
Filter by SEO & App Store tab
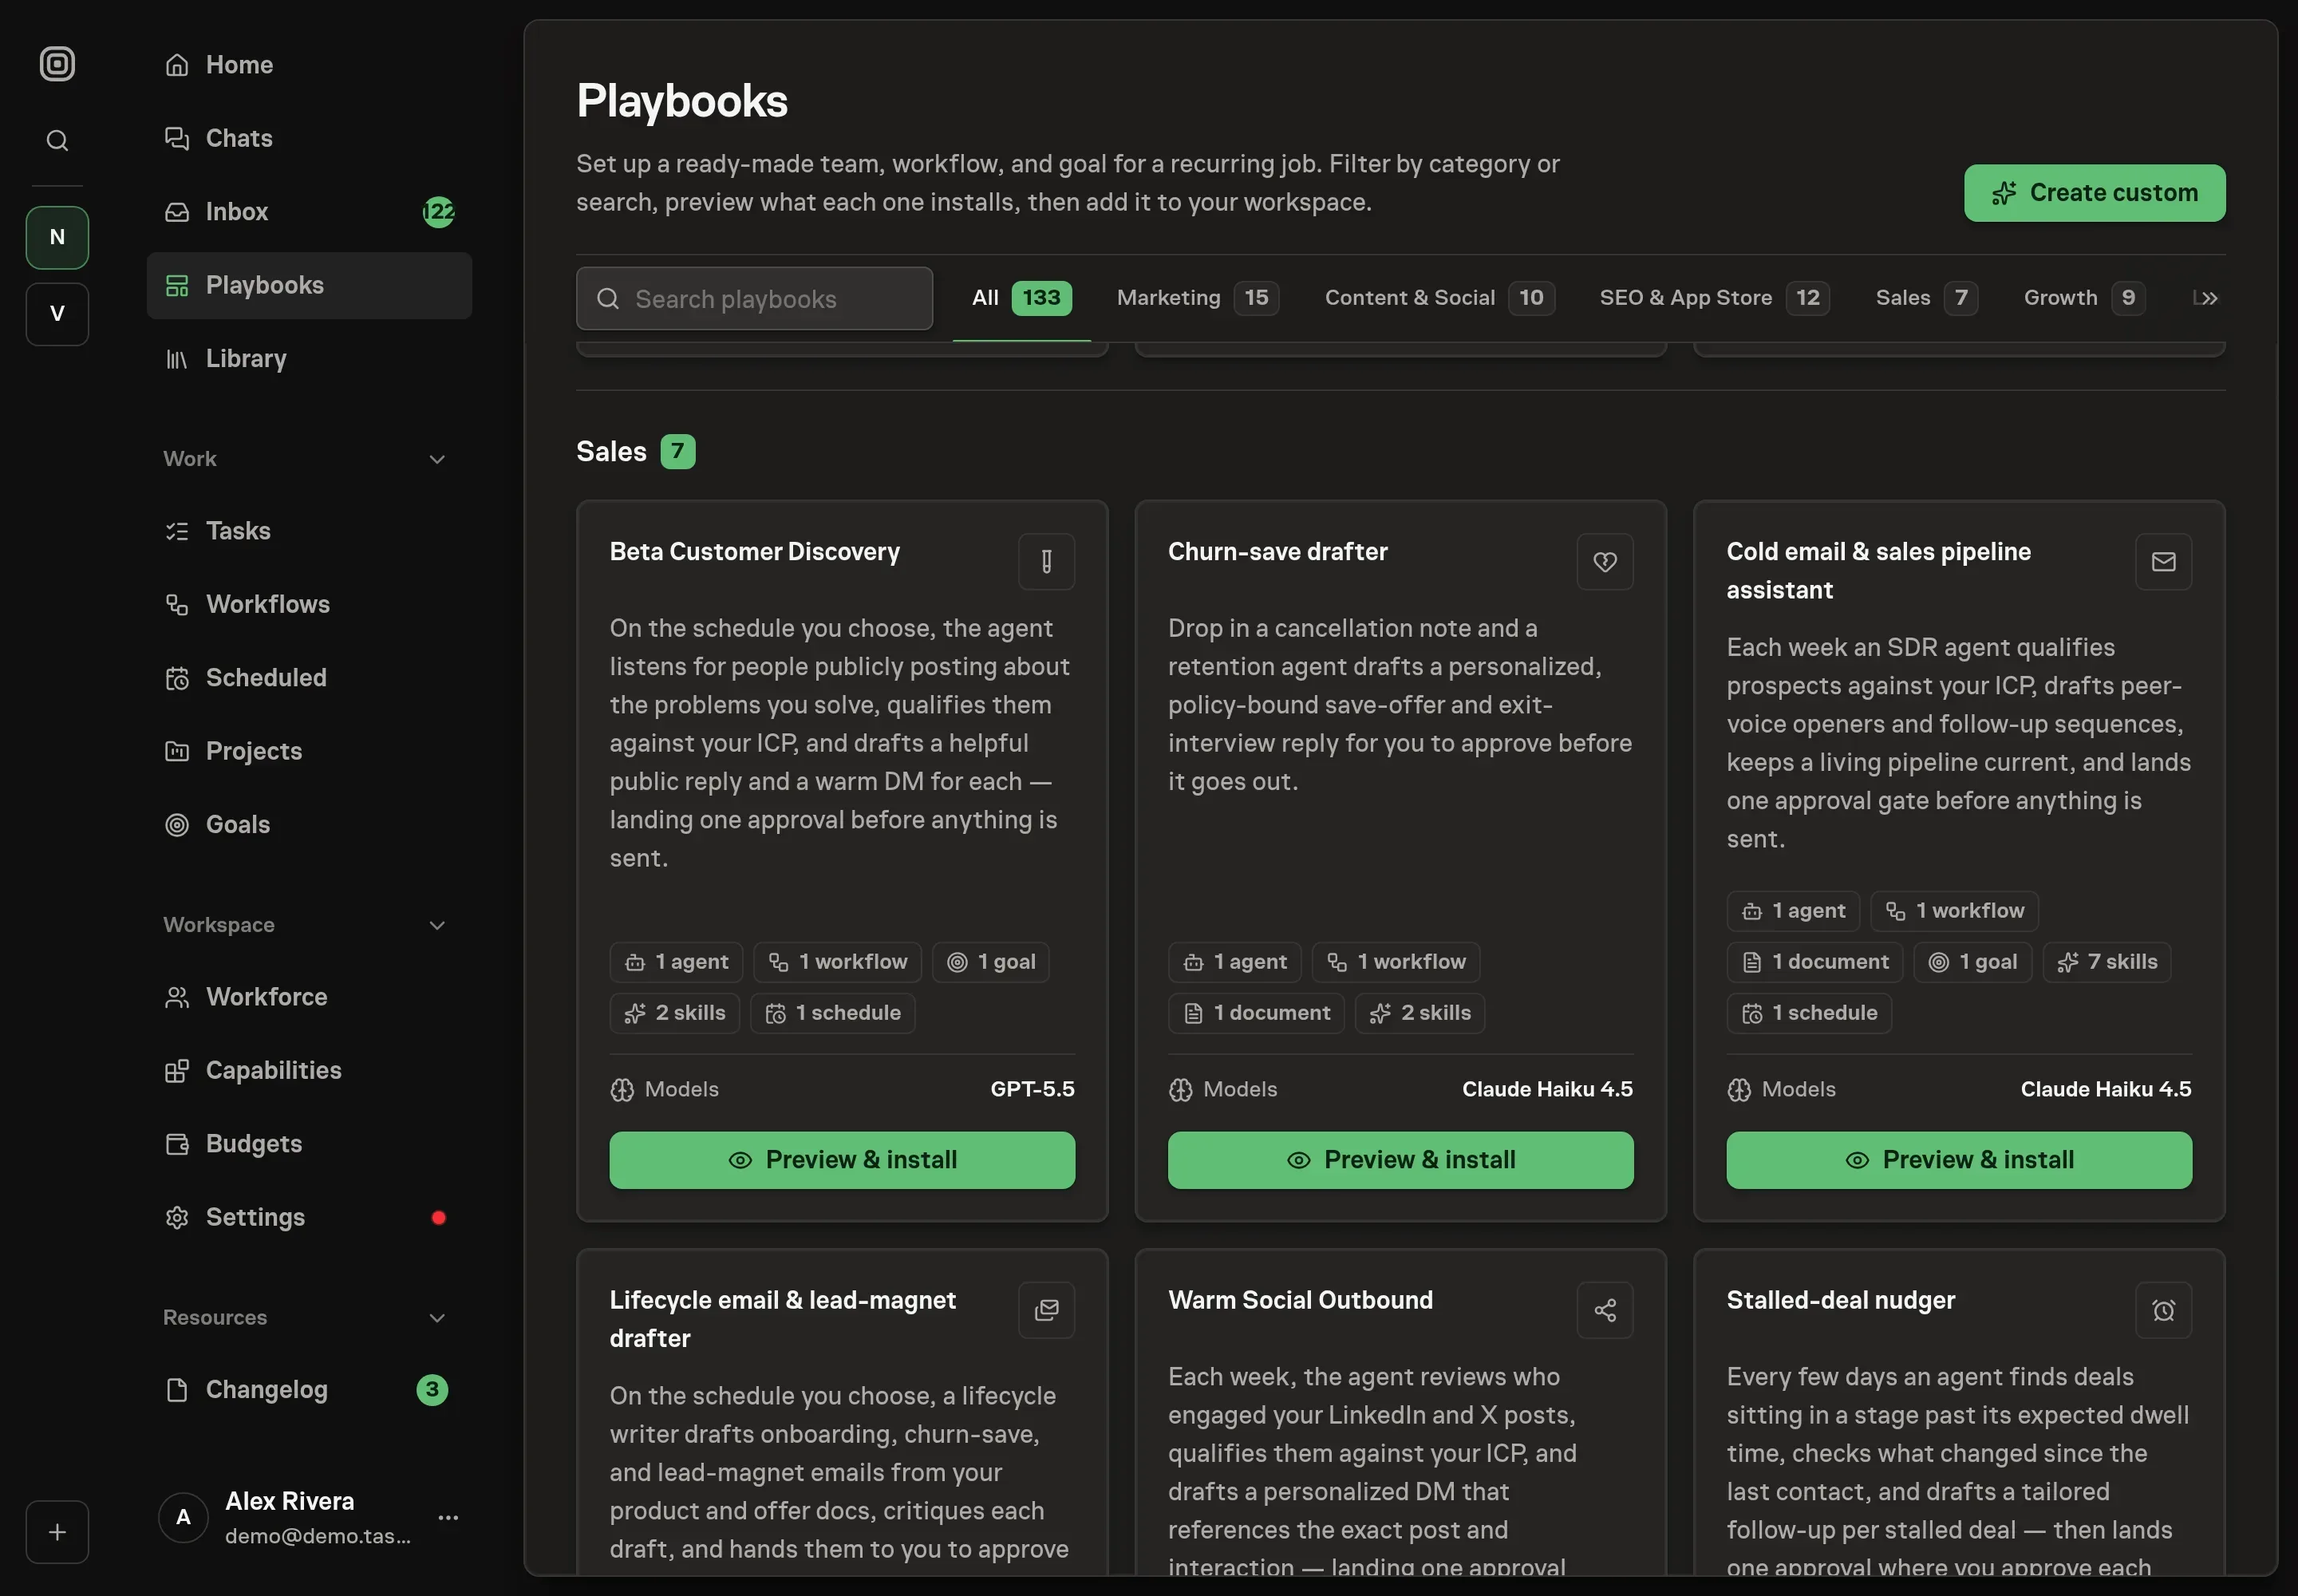coord(1714,298)
